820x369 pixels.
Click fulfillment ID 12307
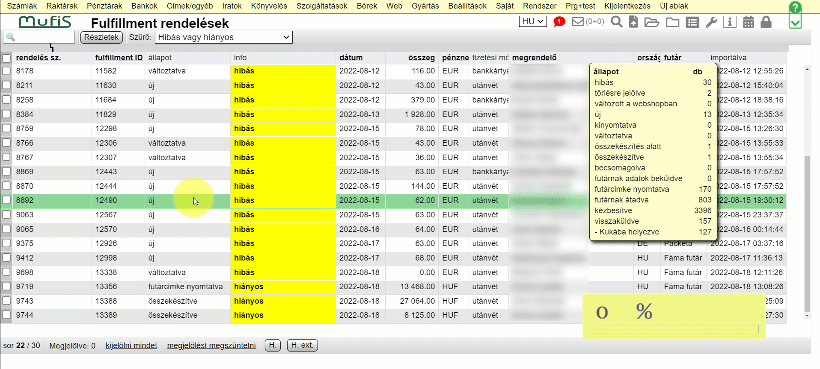(x=106, y=157)
